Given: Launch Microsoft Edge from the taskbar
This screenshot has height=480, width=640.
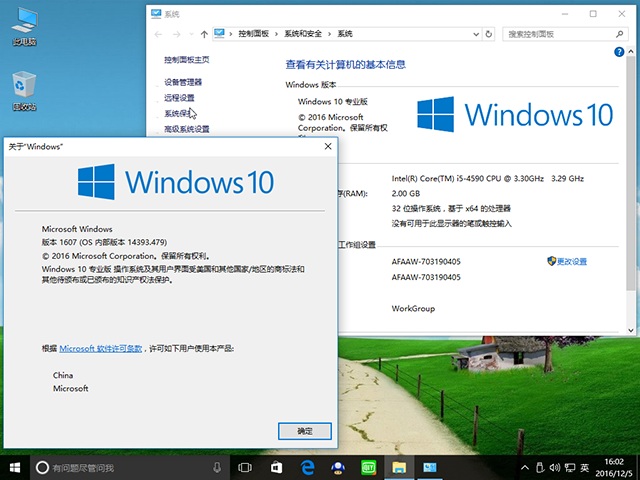Looking at the screenshot, I should tap(306, 467).
